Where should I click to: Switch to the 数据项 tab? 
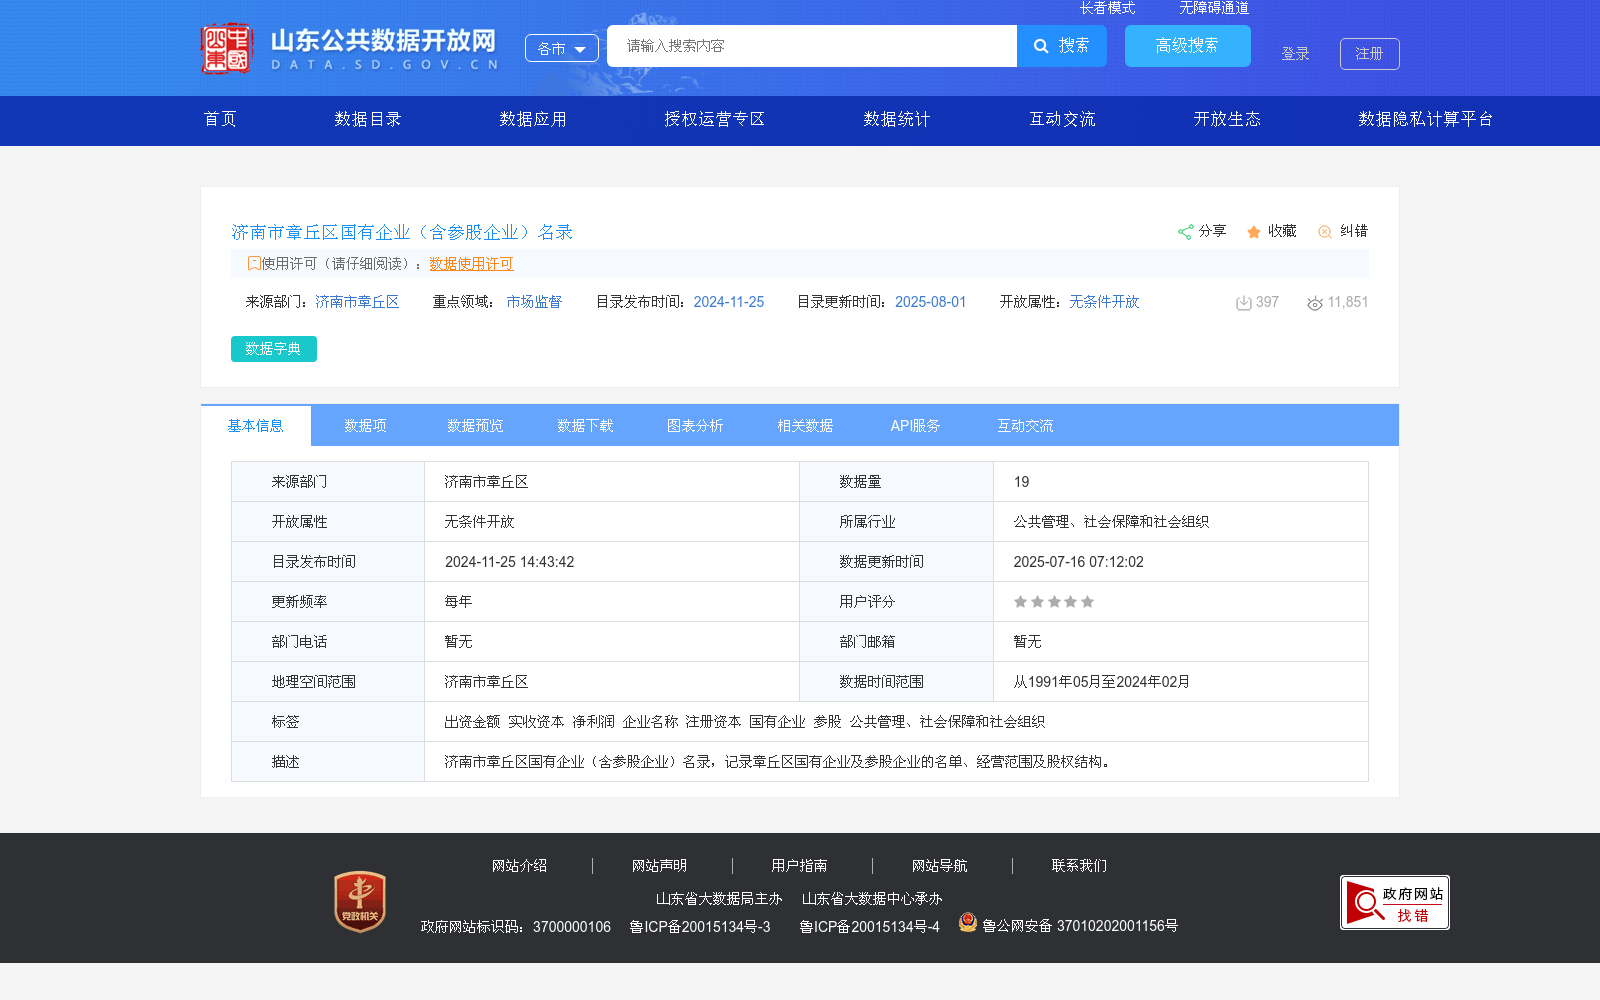click(366, 426)
